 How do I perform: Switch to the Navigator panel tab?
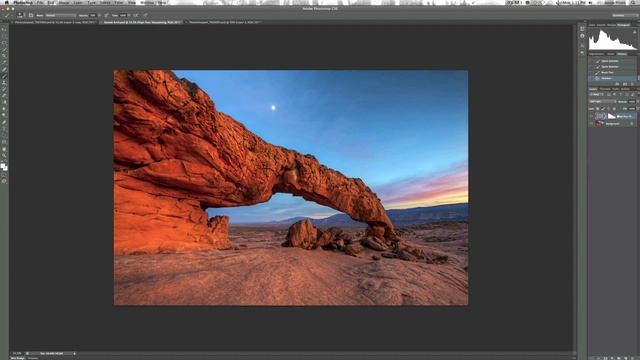[x=611, y=25]
